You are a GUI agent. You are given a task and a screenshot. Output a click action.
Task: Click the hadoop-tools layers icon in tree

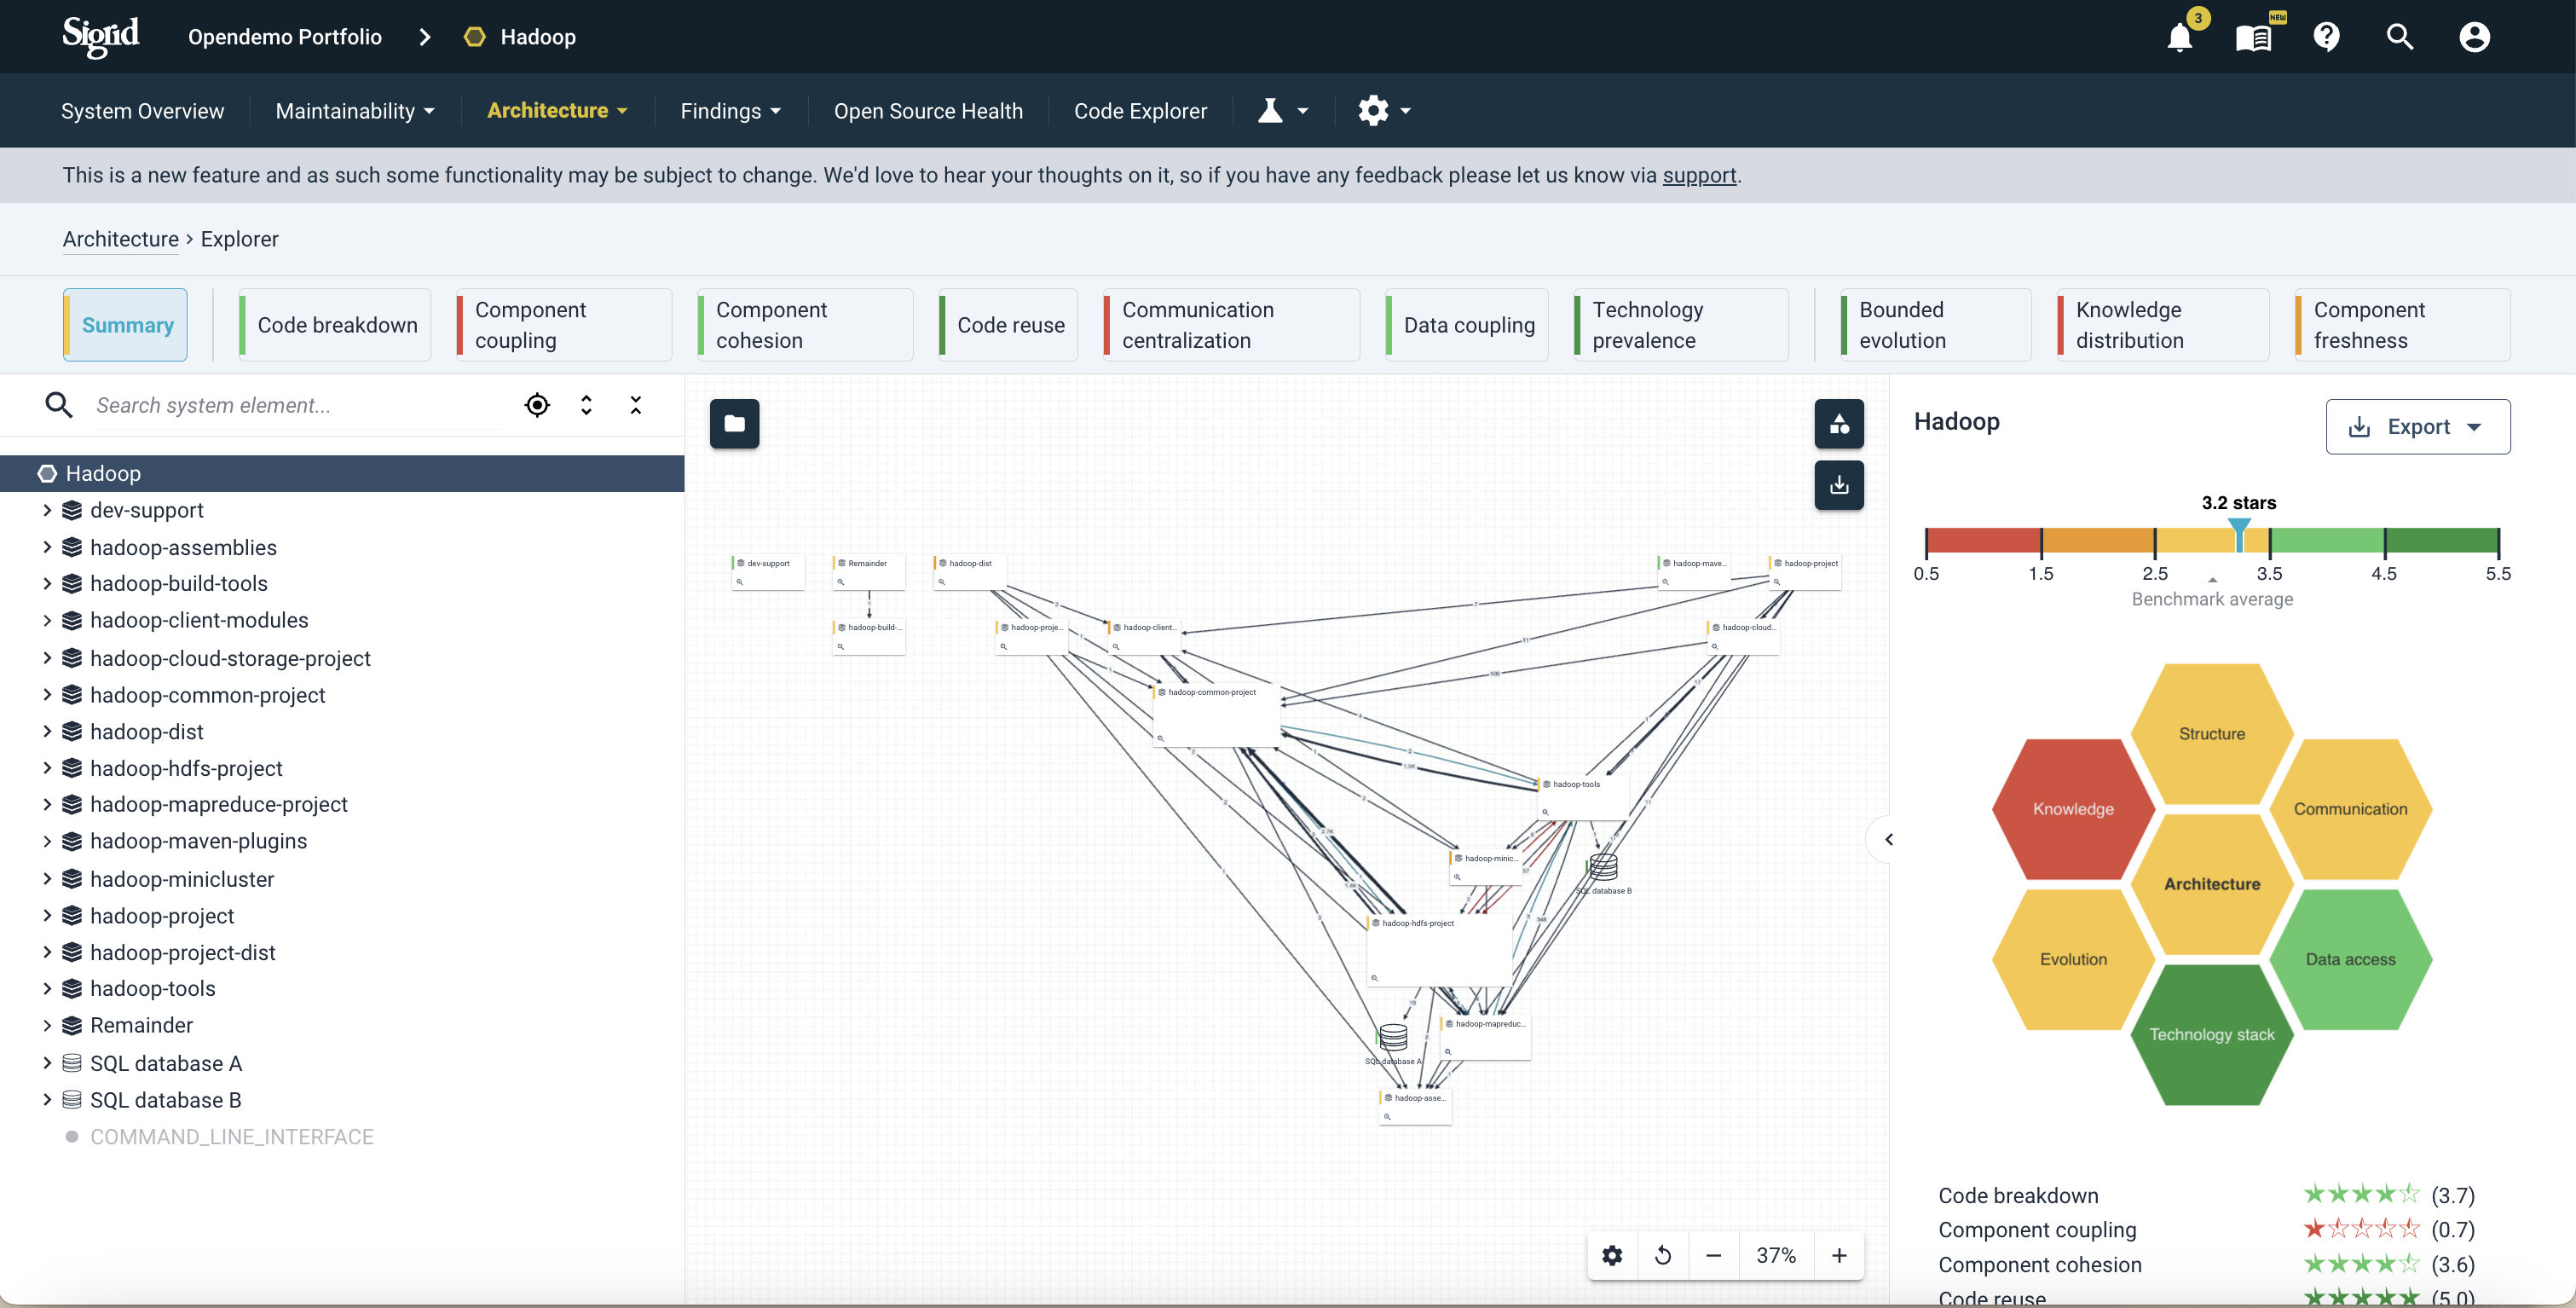(x=72, y=988)
